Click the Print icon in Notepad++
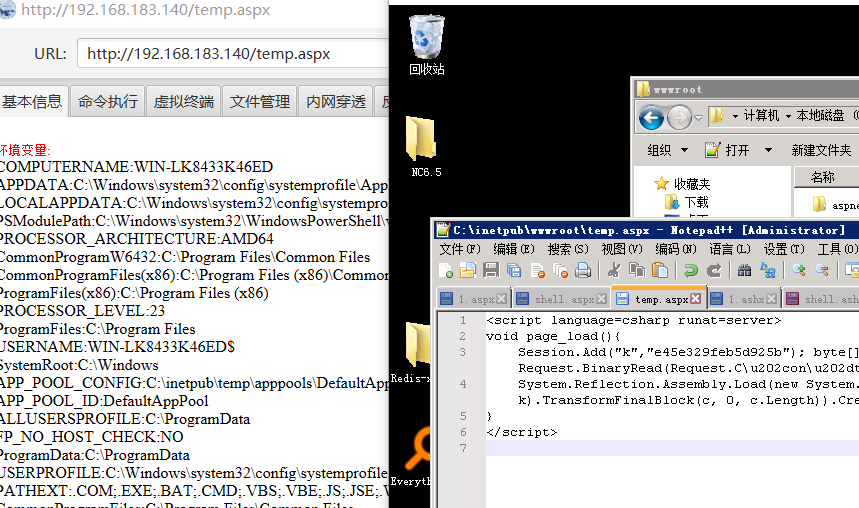 click(583, 270)
